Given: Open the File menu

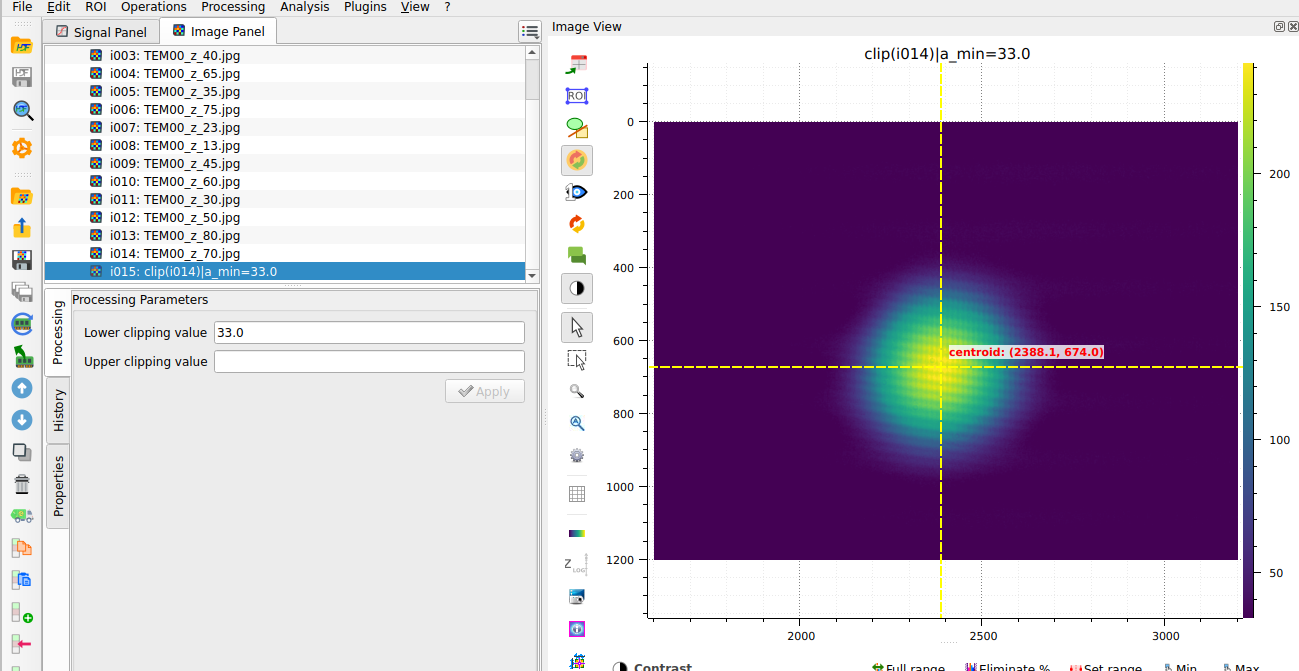Looking at the screenshot, I should pyautogui.click(x=22, y=7).
